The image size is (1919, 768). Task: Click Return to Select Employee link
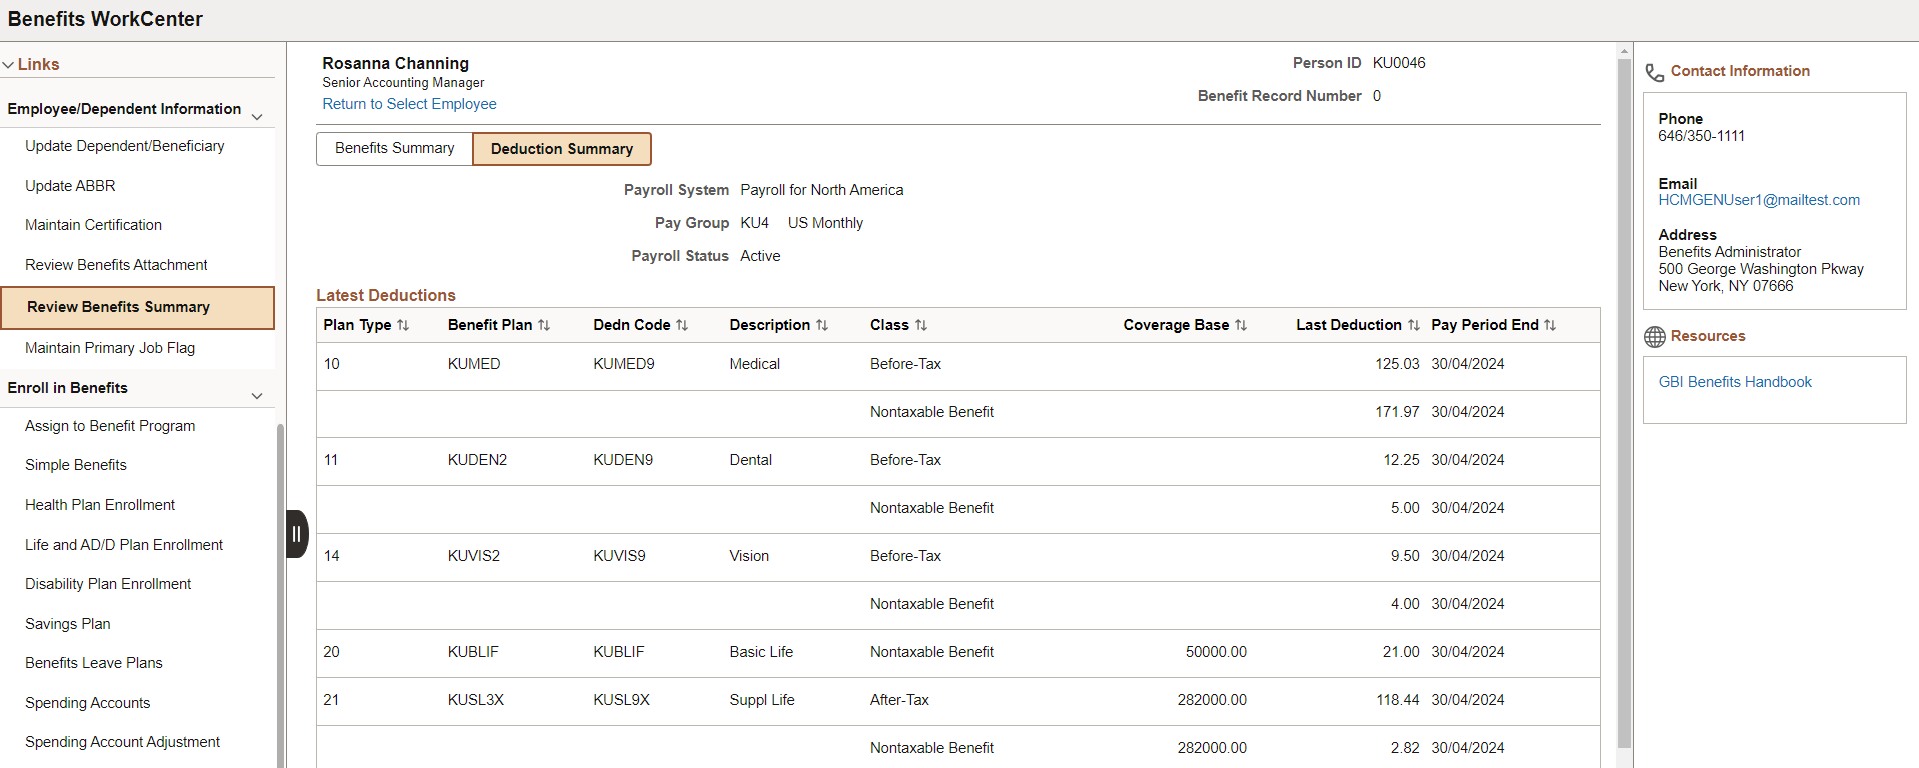click(409, 104)
